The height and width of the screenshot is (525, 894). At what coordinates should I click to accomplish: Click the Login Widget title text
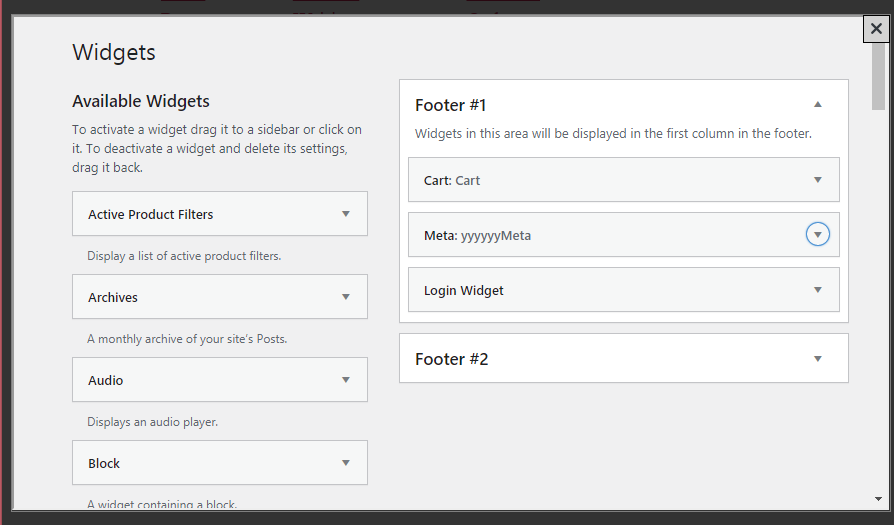(463, 290)
